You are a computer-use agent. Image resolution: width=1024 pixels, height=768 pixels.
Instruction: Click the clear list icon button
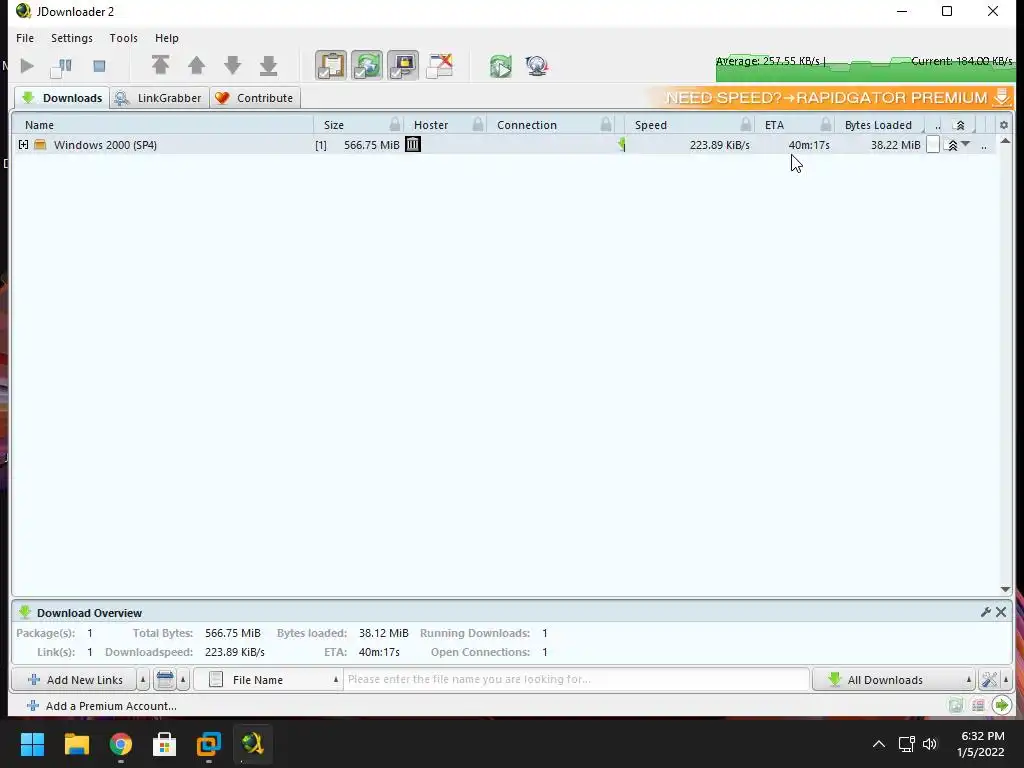click(165, 680)
